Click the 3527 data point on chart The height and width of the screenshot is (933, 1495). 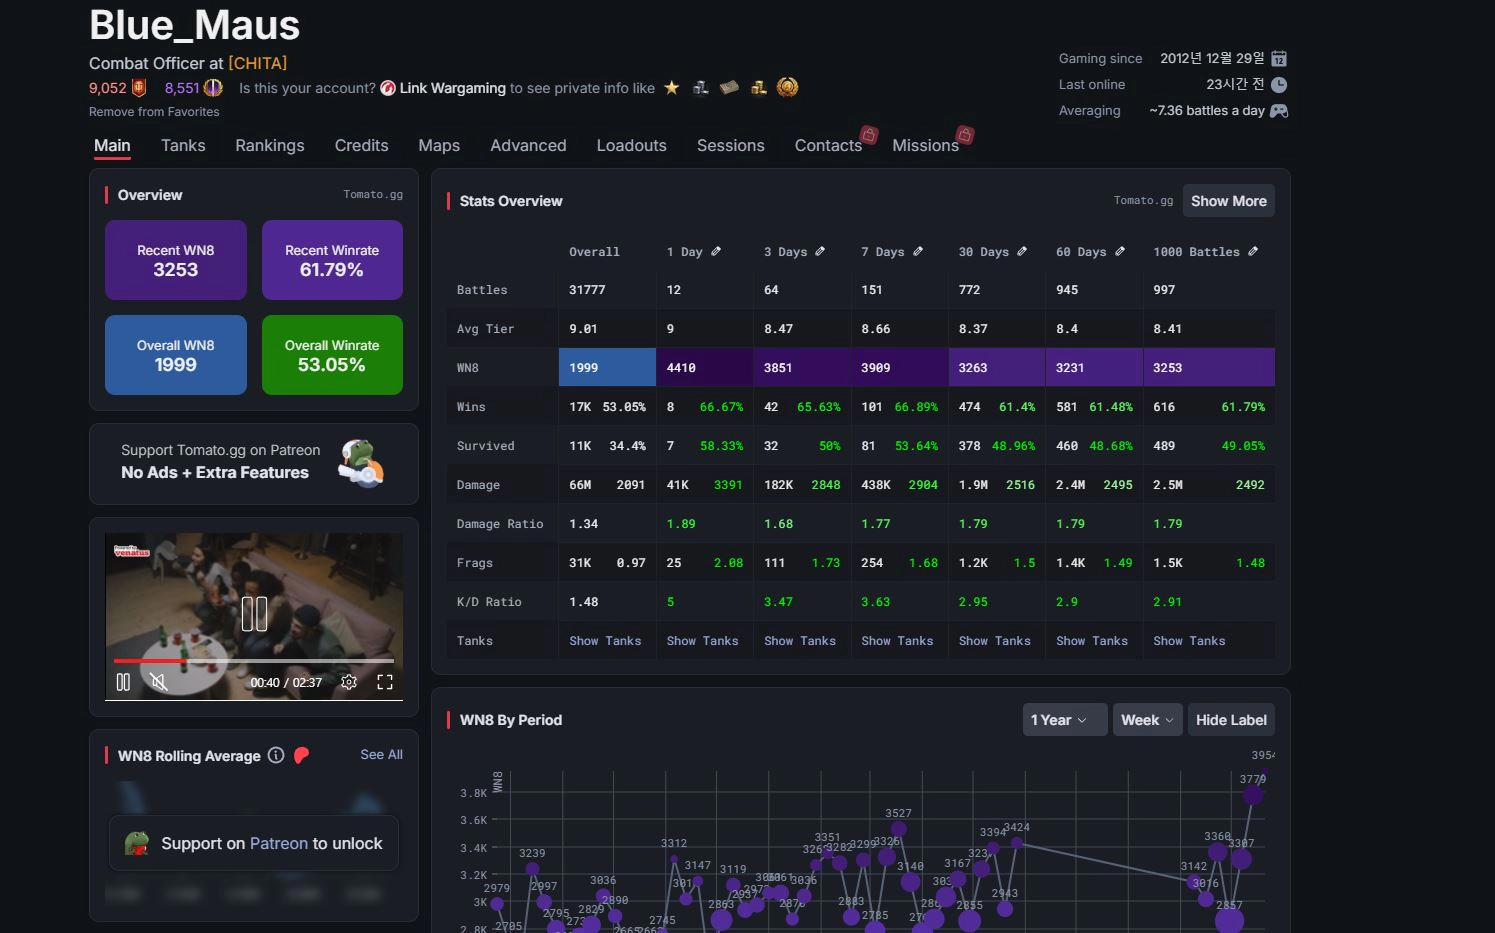tap(898, 829)
